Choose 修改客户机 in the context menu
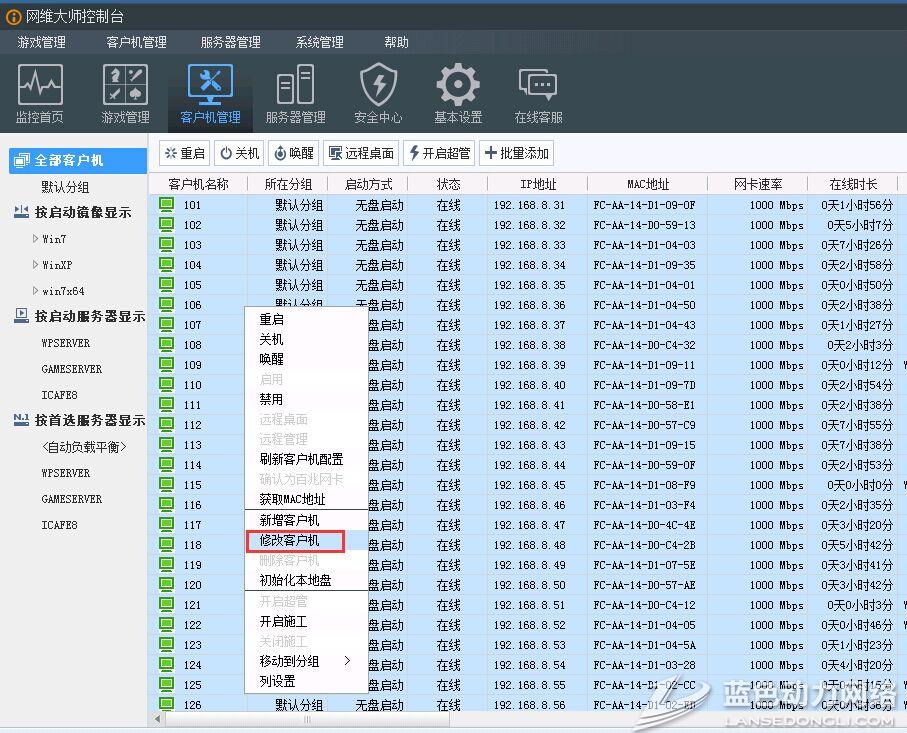Viewport: 907px width, 733px height. [x=290, y=541]
